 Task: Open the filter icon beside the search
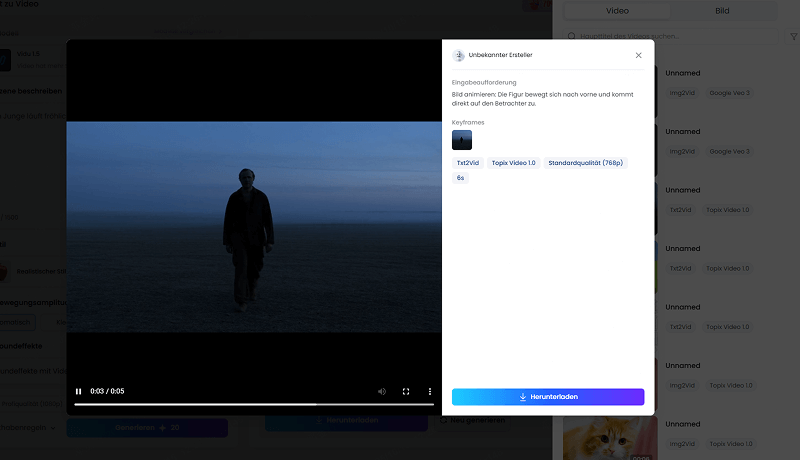(794, 36)
